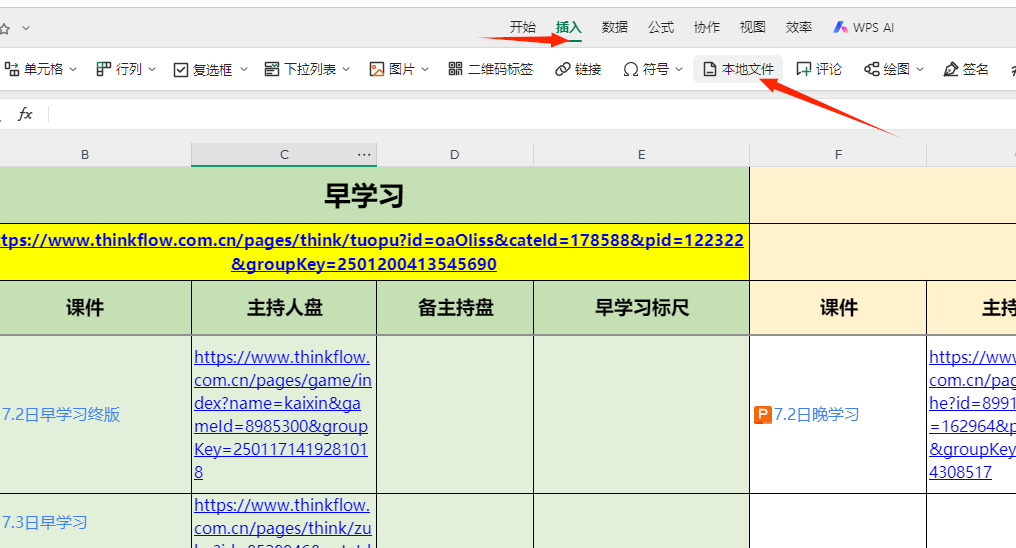1016x548 pixels.
Task: Click the orange PPT icon beside 7.2日晚学习
Action: [762, 414]
